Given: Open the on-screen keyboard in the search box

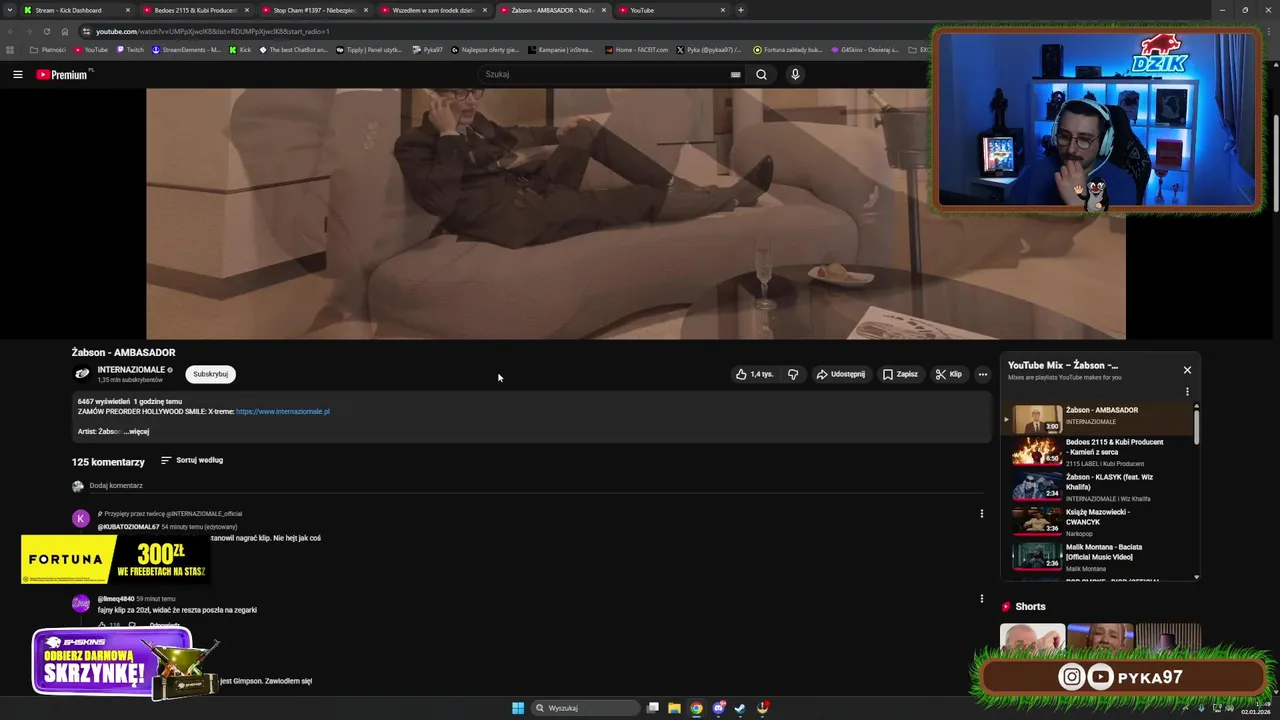Looking at the screenshot, I should coord(735,74).
